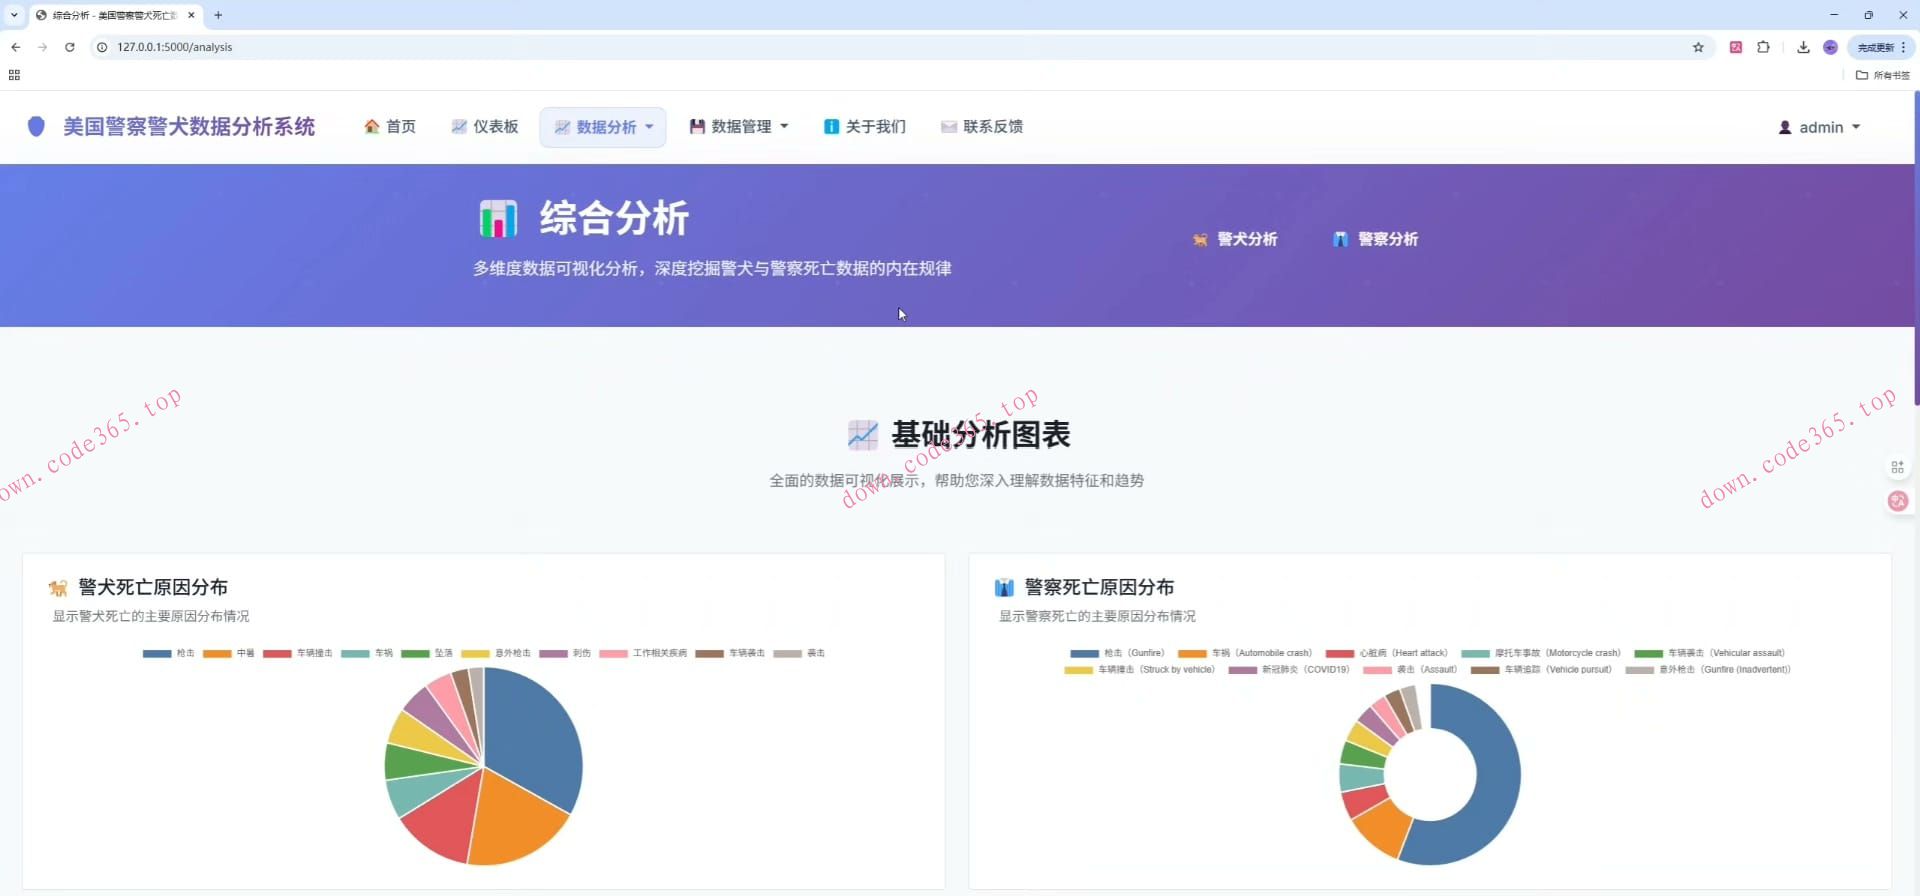Viewport: 1920px width, 896px height.
Task: Open 仪表板 navigation item
Action: point(485,126)
